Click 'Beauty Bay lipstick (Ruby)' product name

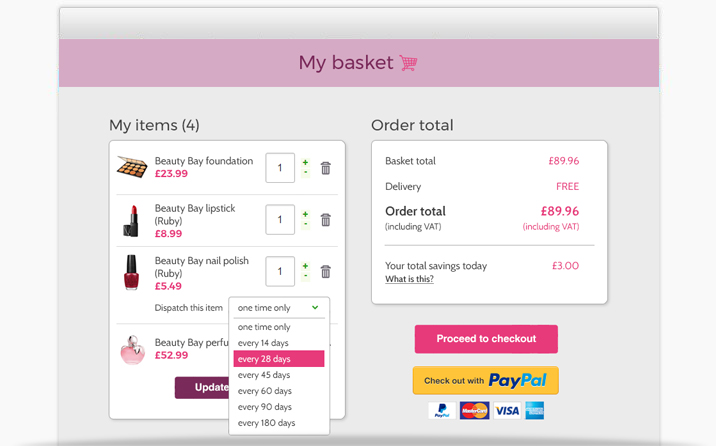(195, 215)
